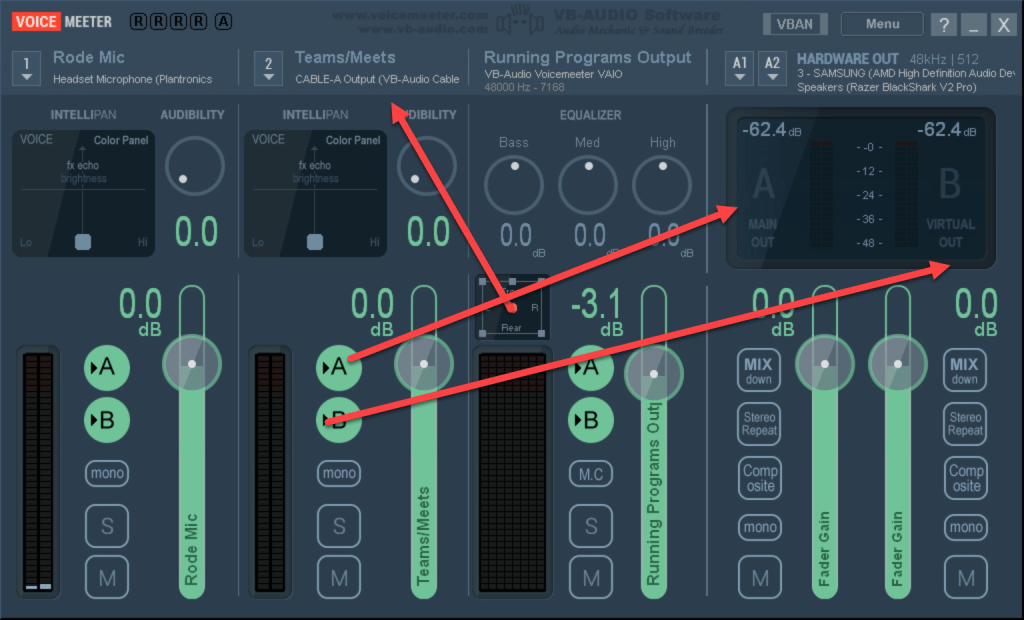Screen dimensions: 1024x620
Task: Mute the Rode Mic strip
Action: (x=107, y=578)
